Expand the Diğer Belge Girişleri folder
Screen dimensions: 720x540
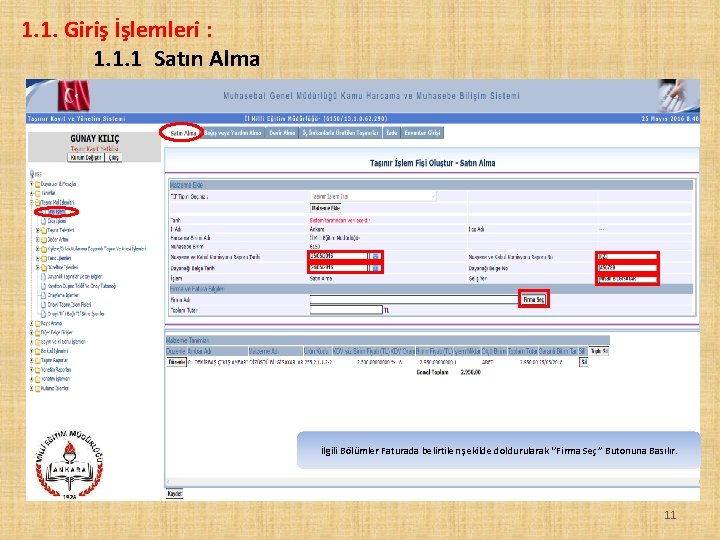(32, 332)
